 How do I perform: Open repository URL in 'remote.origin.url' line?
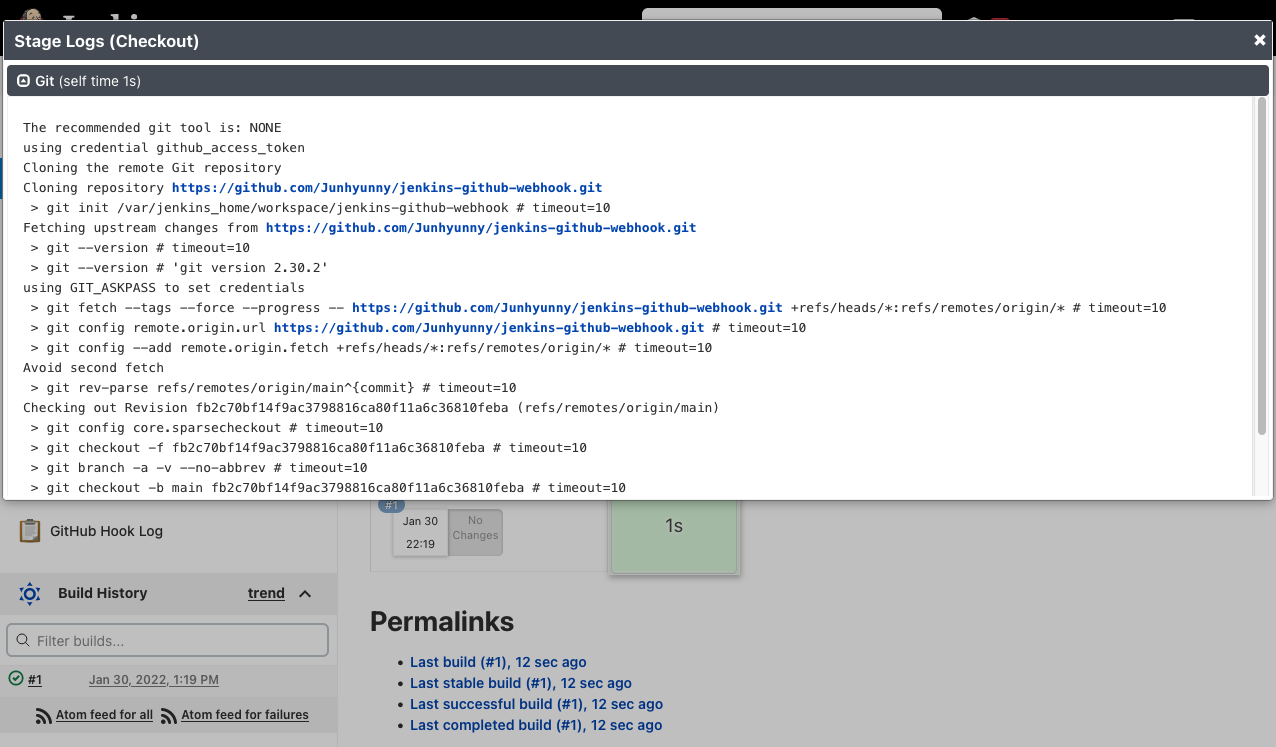(x=489, y=327)
